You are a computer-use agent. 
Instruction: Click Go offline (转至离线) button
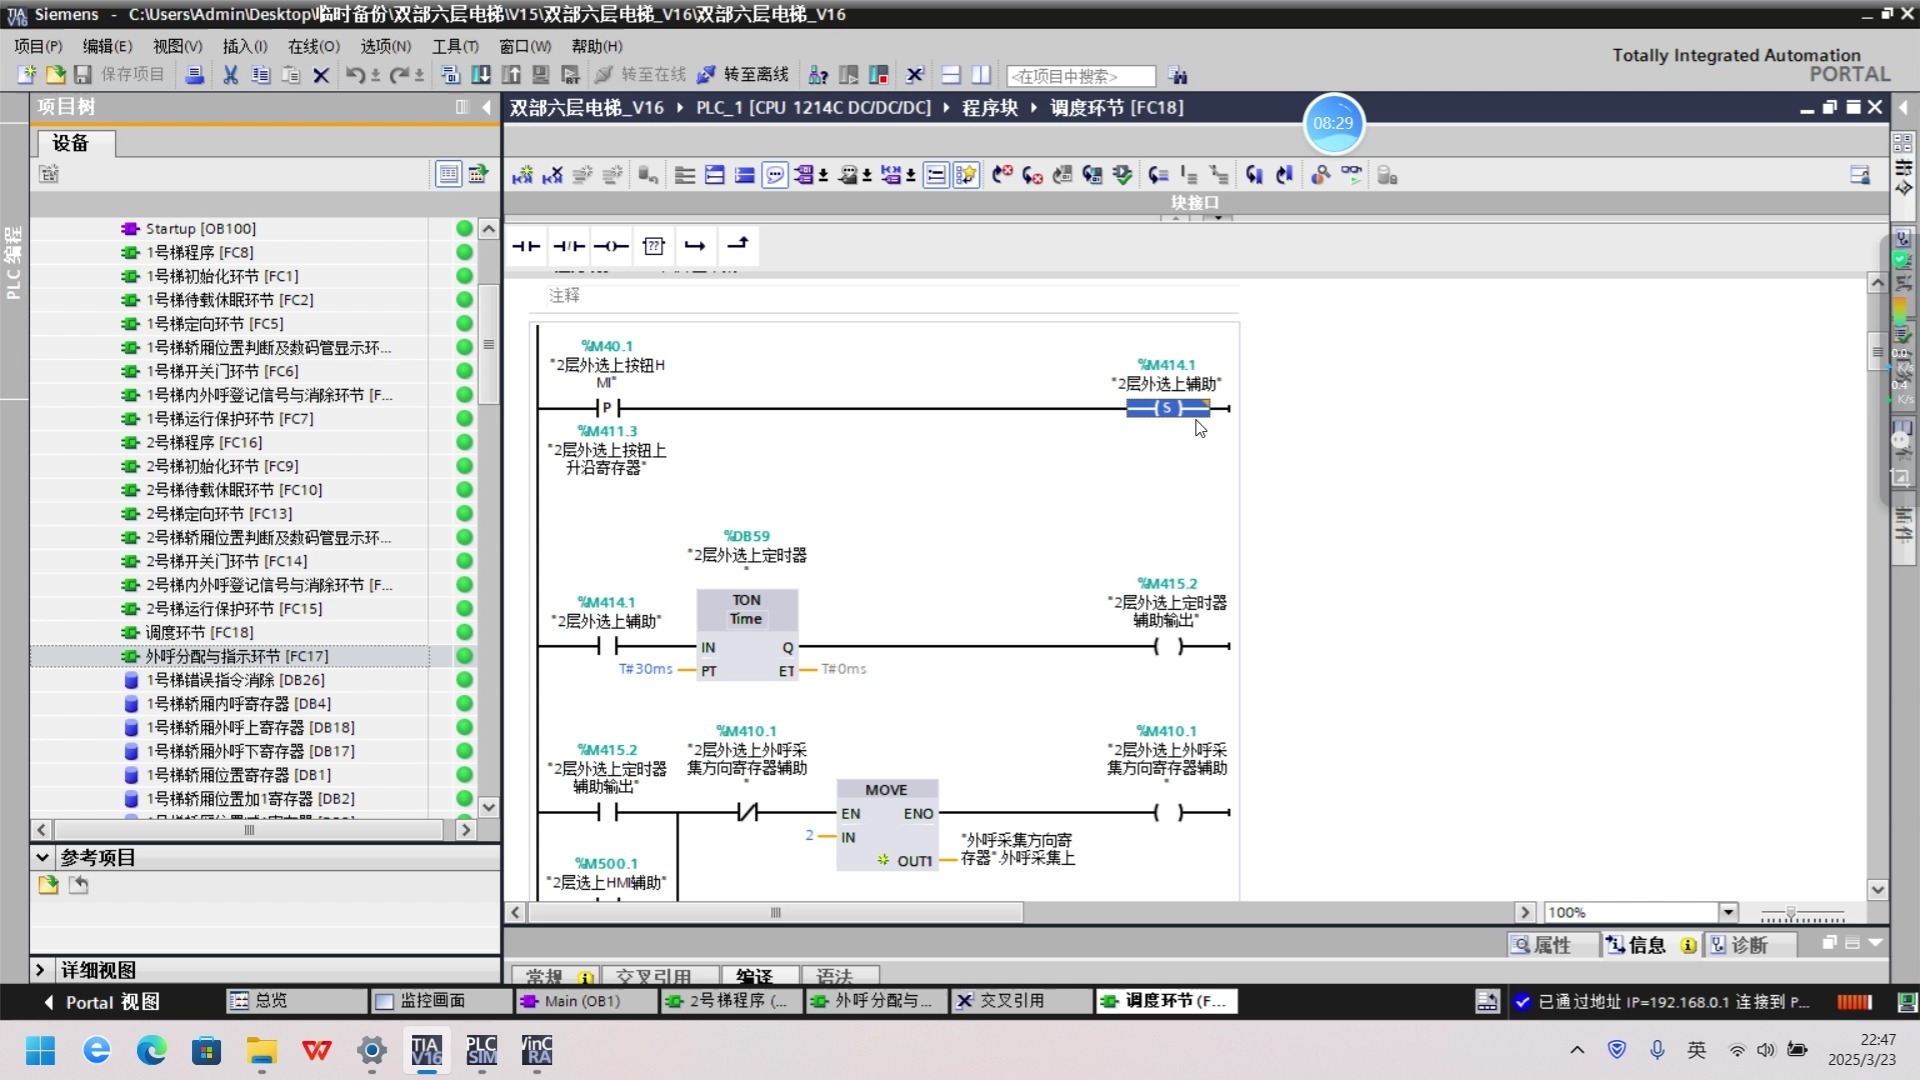pyautogui.click(x=744, y=75)
